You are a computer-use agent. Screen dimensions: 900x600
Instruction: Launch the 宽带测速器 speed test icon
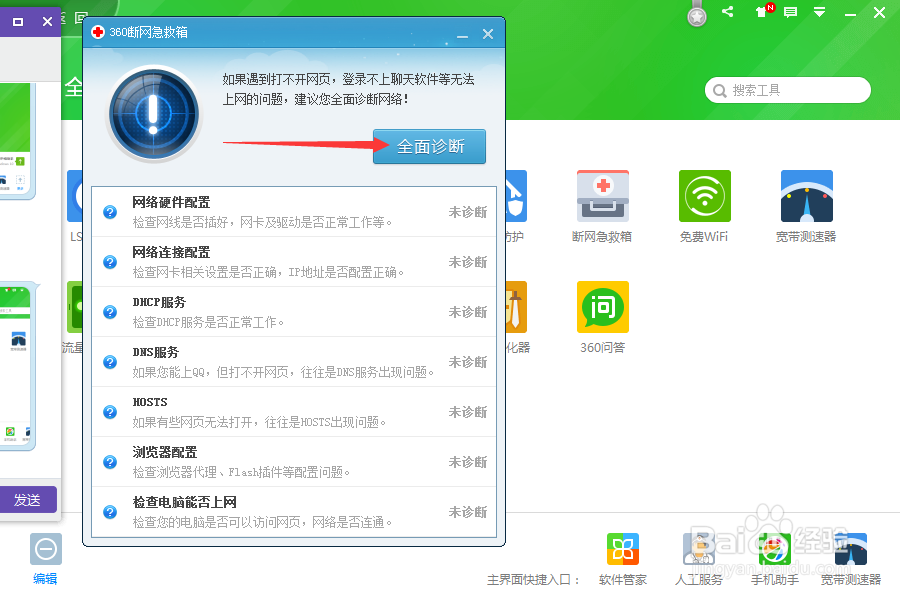click(x=806, y=196)
